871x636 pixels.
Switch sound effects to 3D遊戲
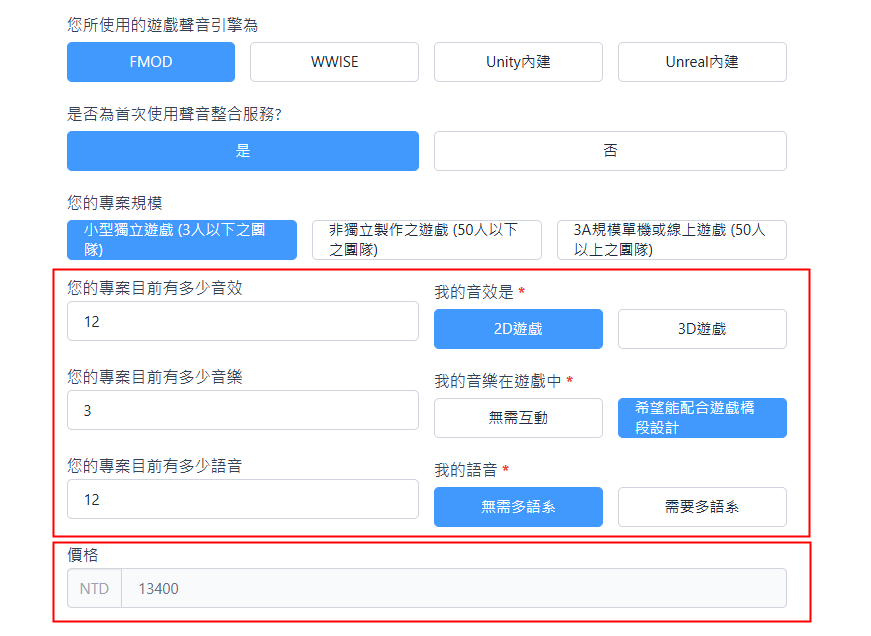[702, 329]
